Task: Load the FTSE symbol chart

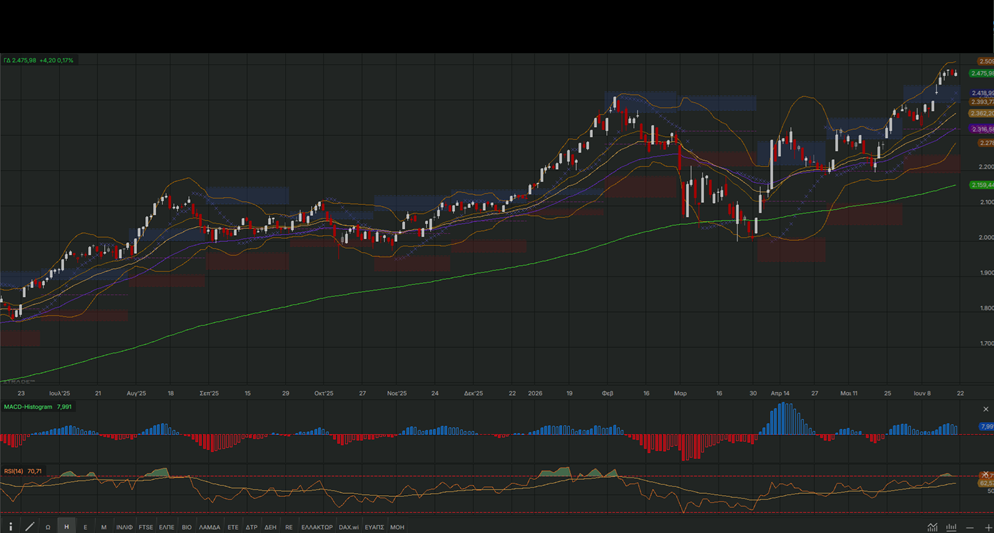Action: click(146, 527)
